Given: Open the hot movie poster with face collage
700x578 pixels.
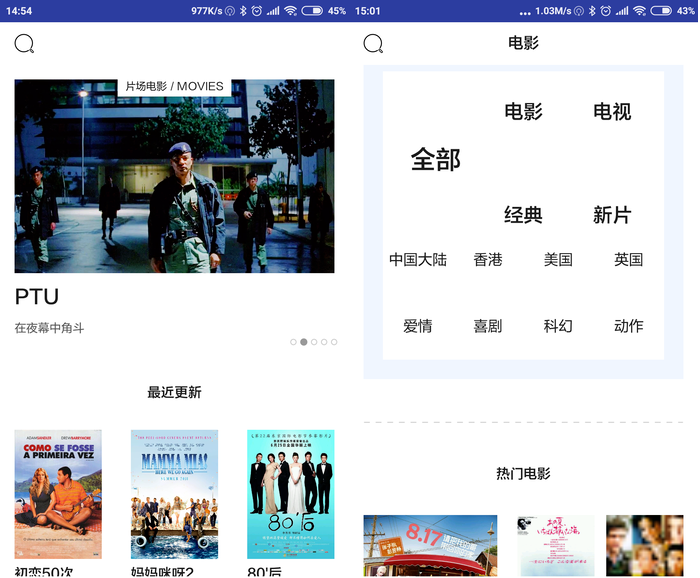Looking at the screenshot, I should pos(645,546).
